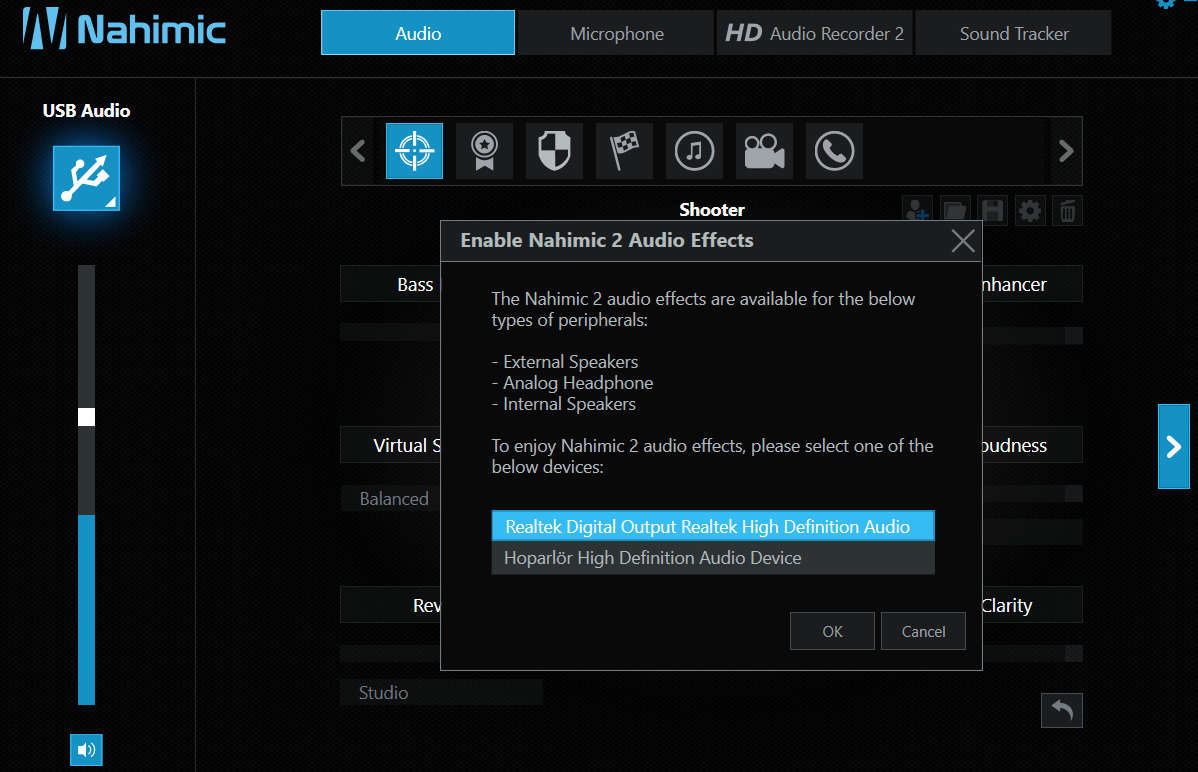Click the USB Audio device icon
Screen dimensions: 1198x772
tap(86, 178)
